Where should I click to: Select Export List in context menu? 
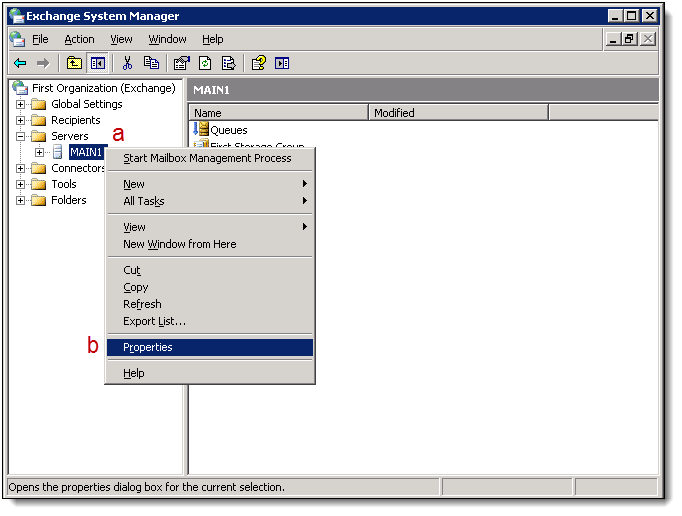(x=210, y=321)
